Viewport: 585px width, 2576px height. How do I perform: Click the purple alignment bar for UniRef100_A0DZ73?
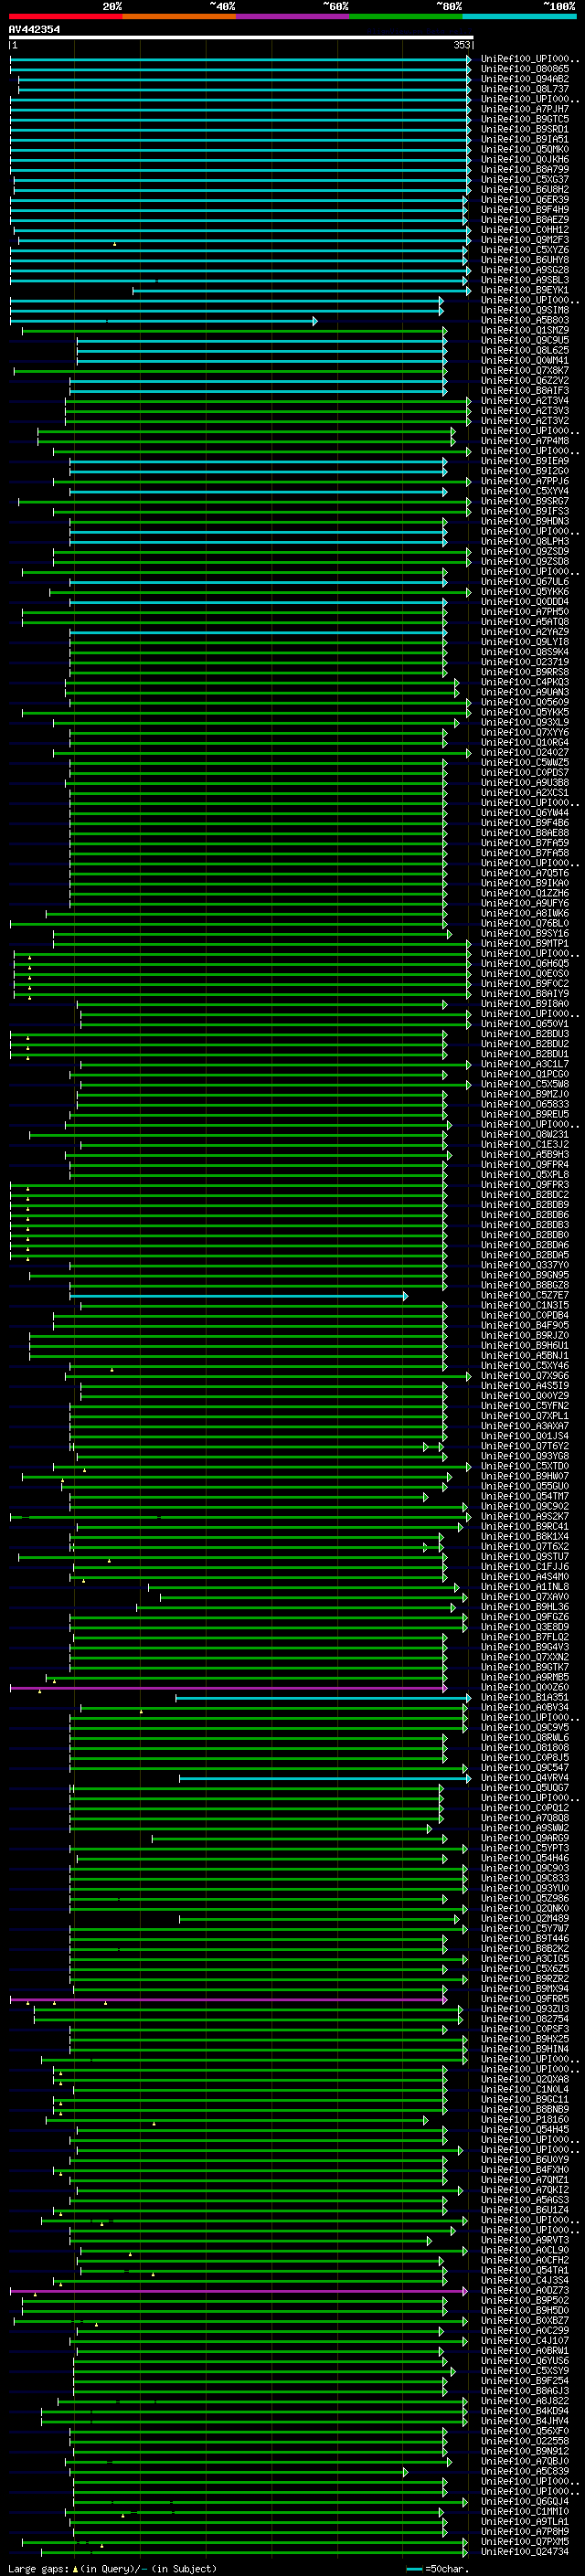(239, 2291)
